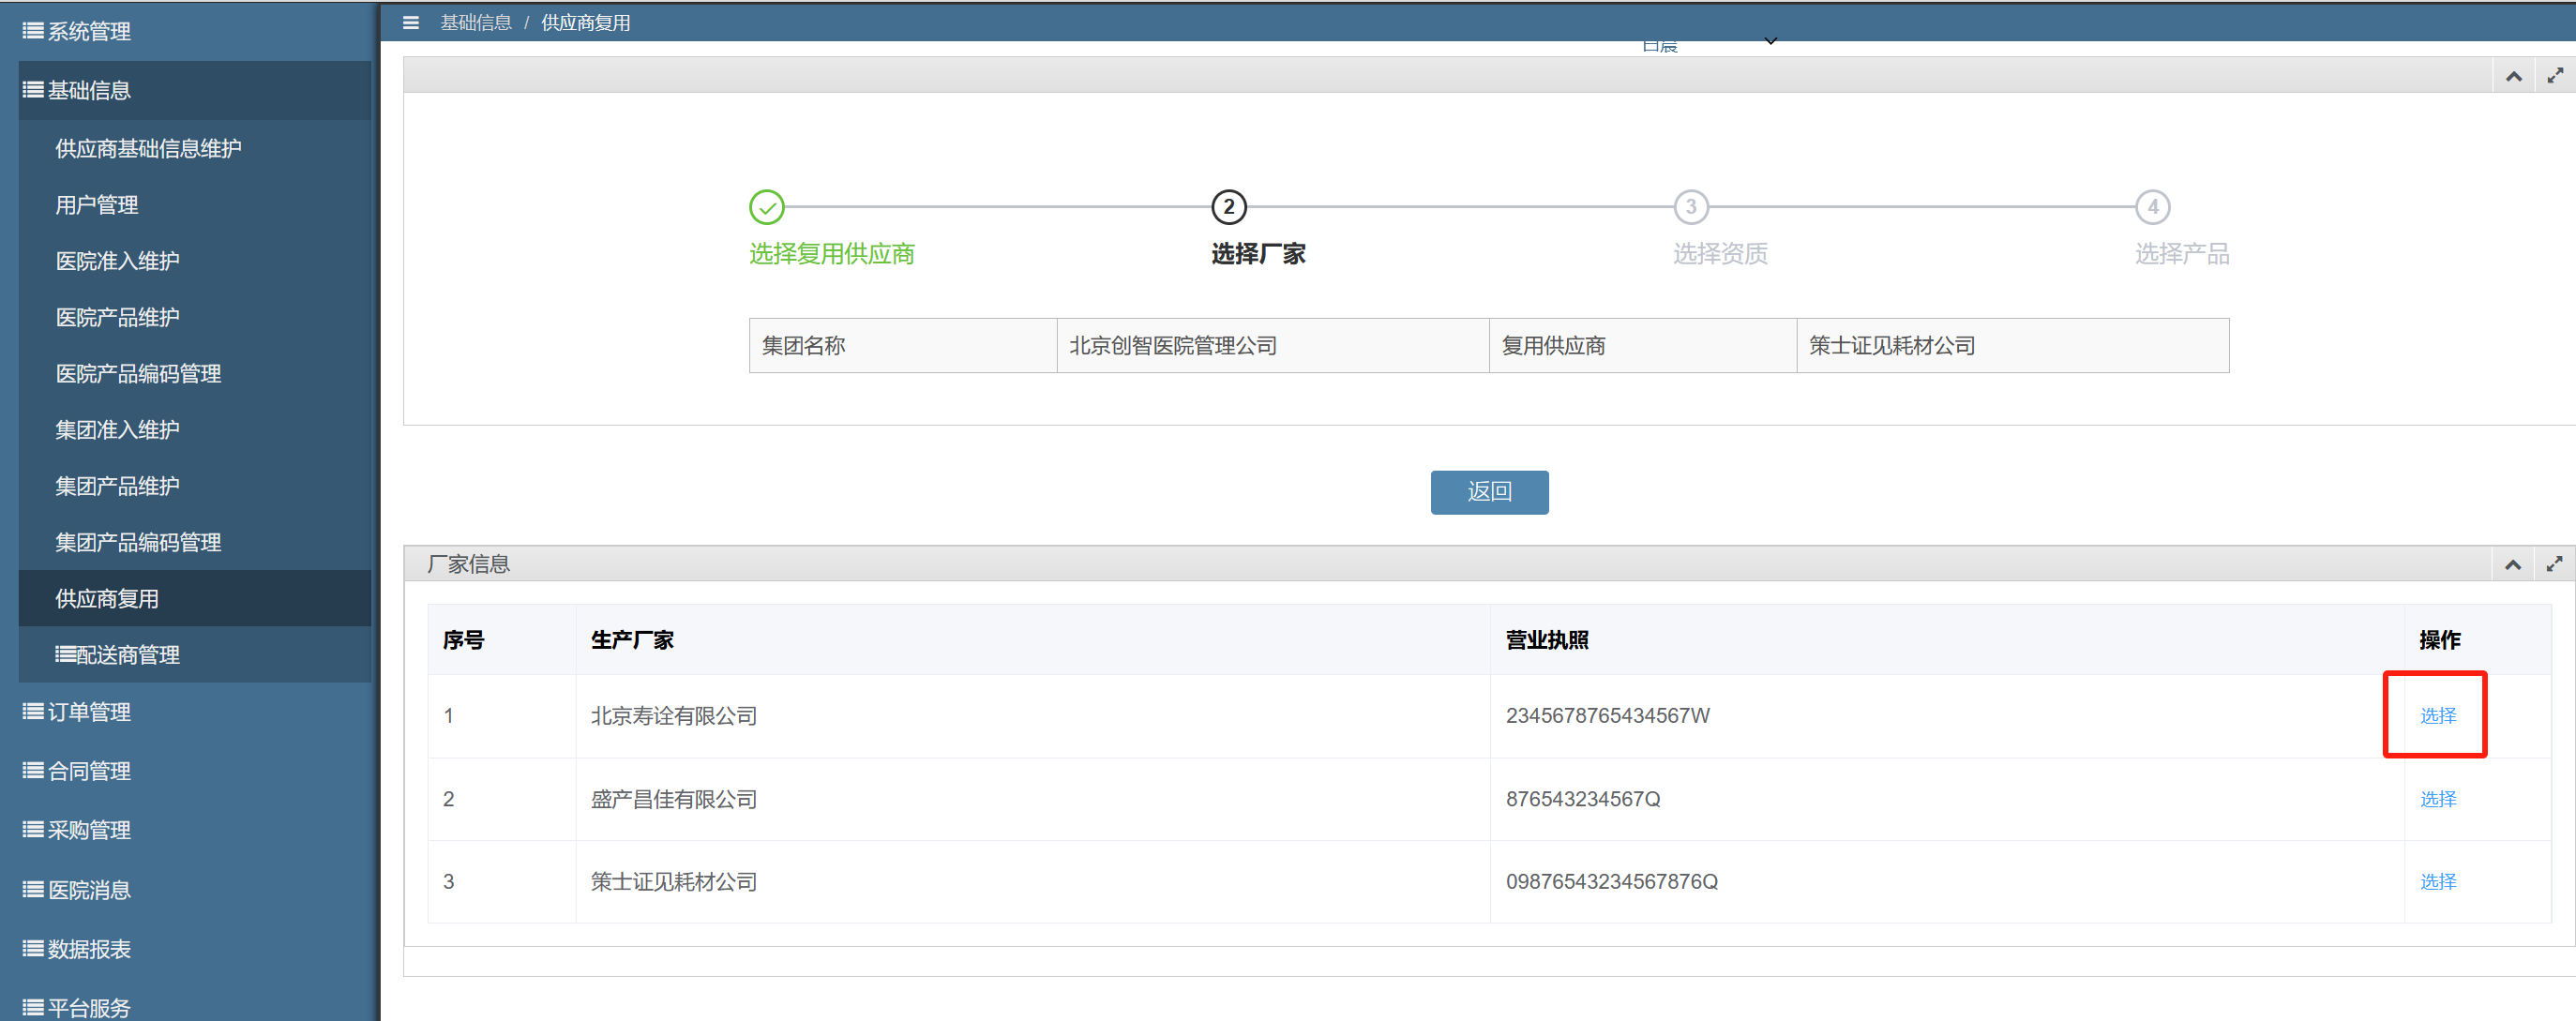Image resolution: width=2576 pixels, height=1021 pixels.
Task: Select manufacturer 北京寿诠有限公司
Action: click(2438, 716)
